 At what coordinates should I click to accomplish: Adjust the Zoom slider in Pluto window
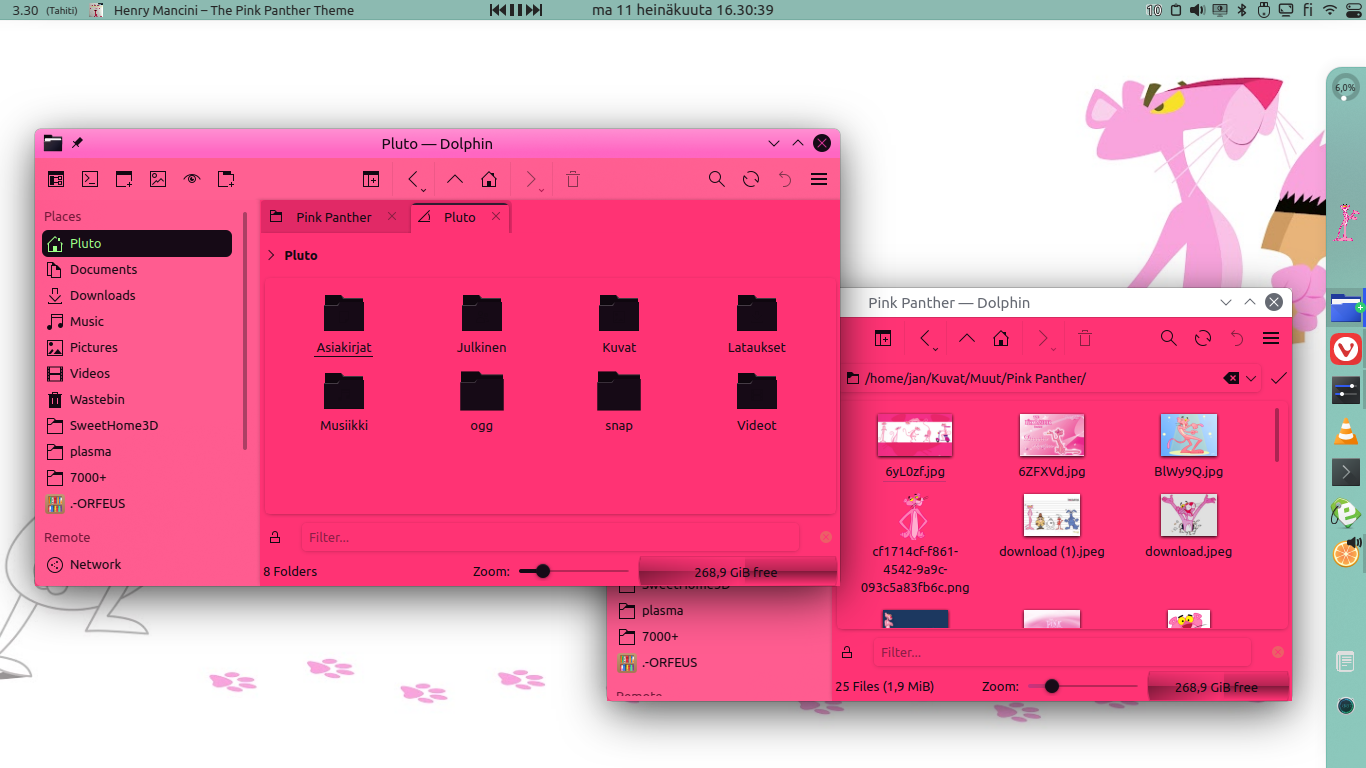click(x=573, y=571)
